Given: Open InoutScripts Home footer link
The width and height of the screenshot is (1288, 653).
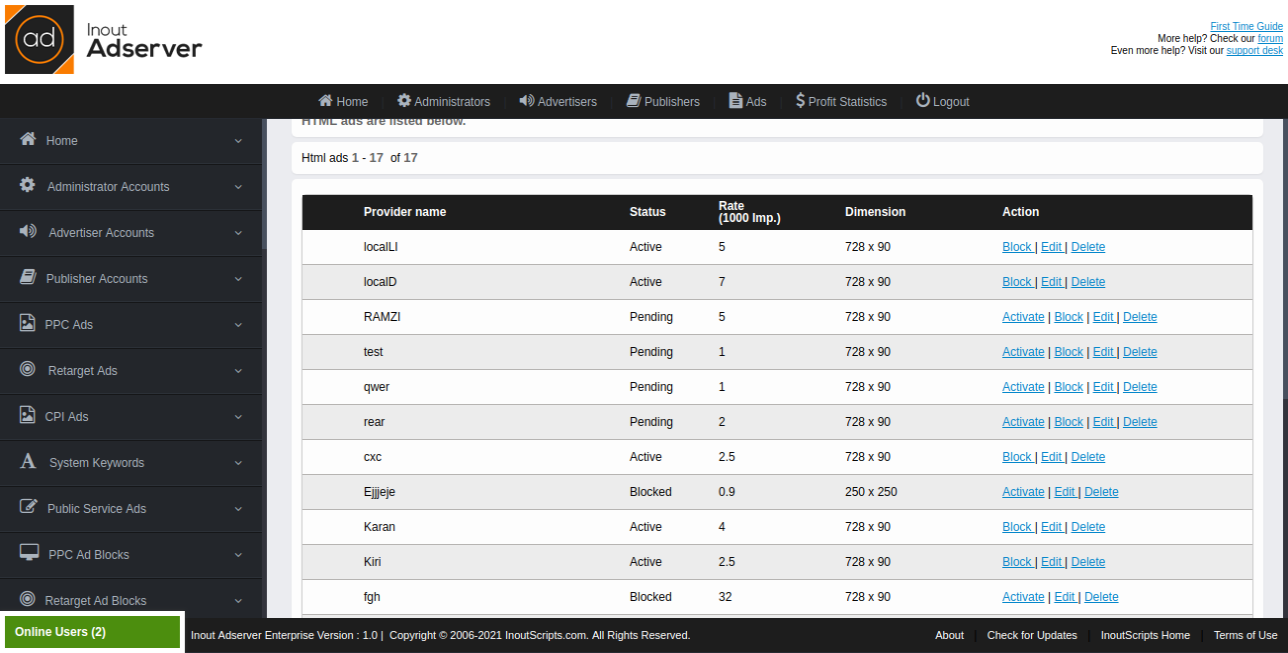Looking at the screenshot, I should 1145,635.
